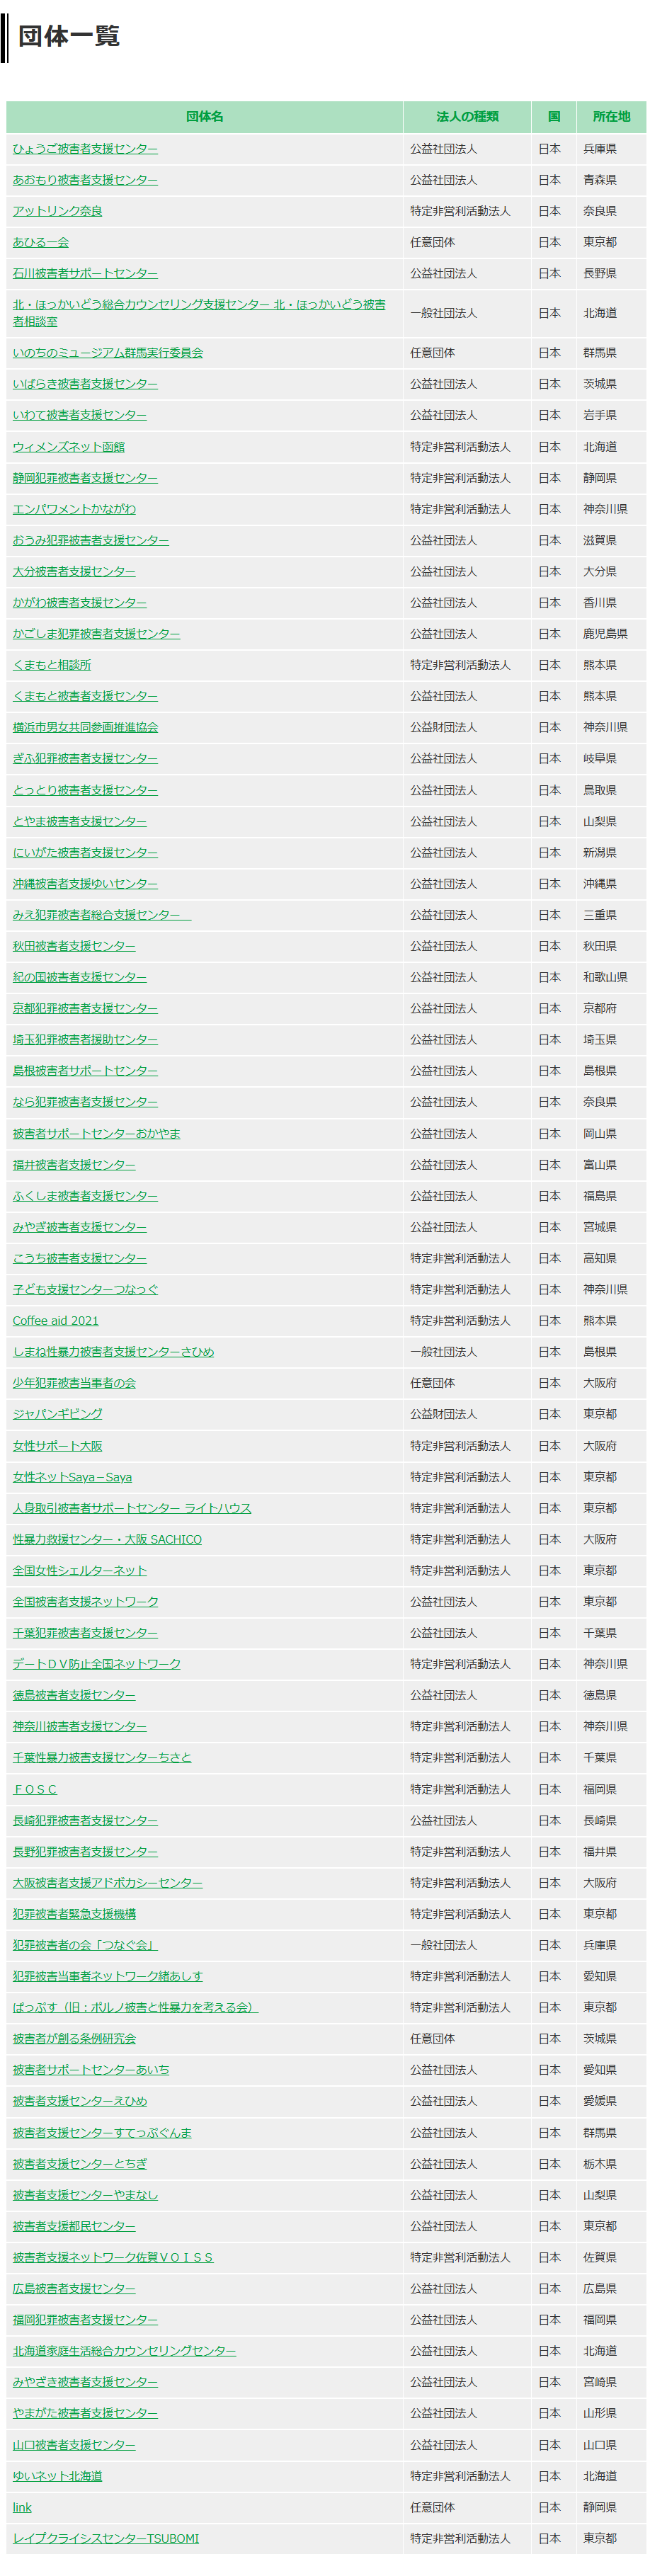The image size is (650, 2576).
Task: Open the ひょうご被害者支援センター link
Action: [85, 149]
